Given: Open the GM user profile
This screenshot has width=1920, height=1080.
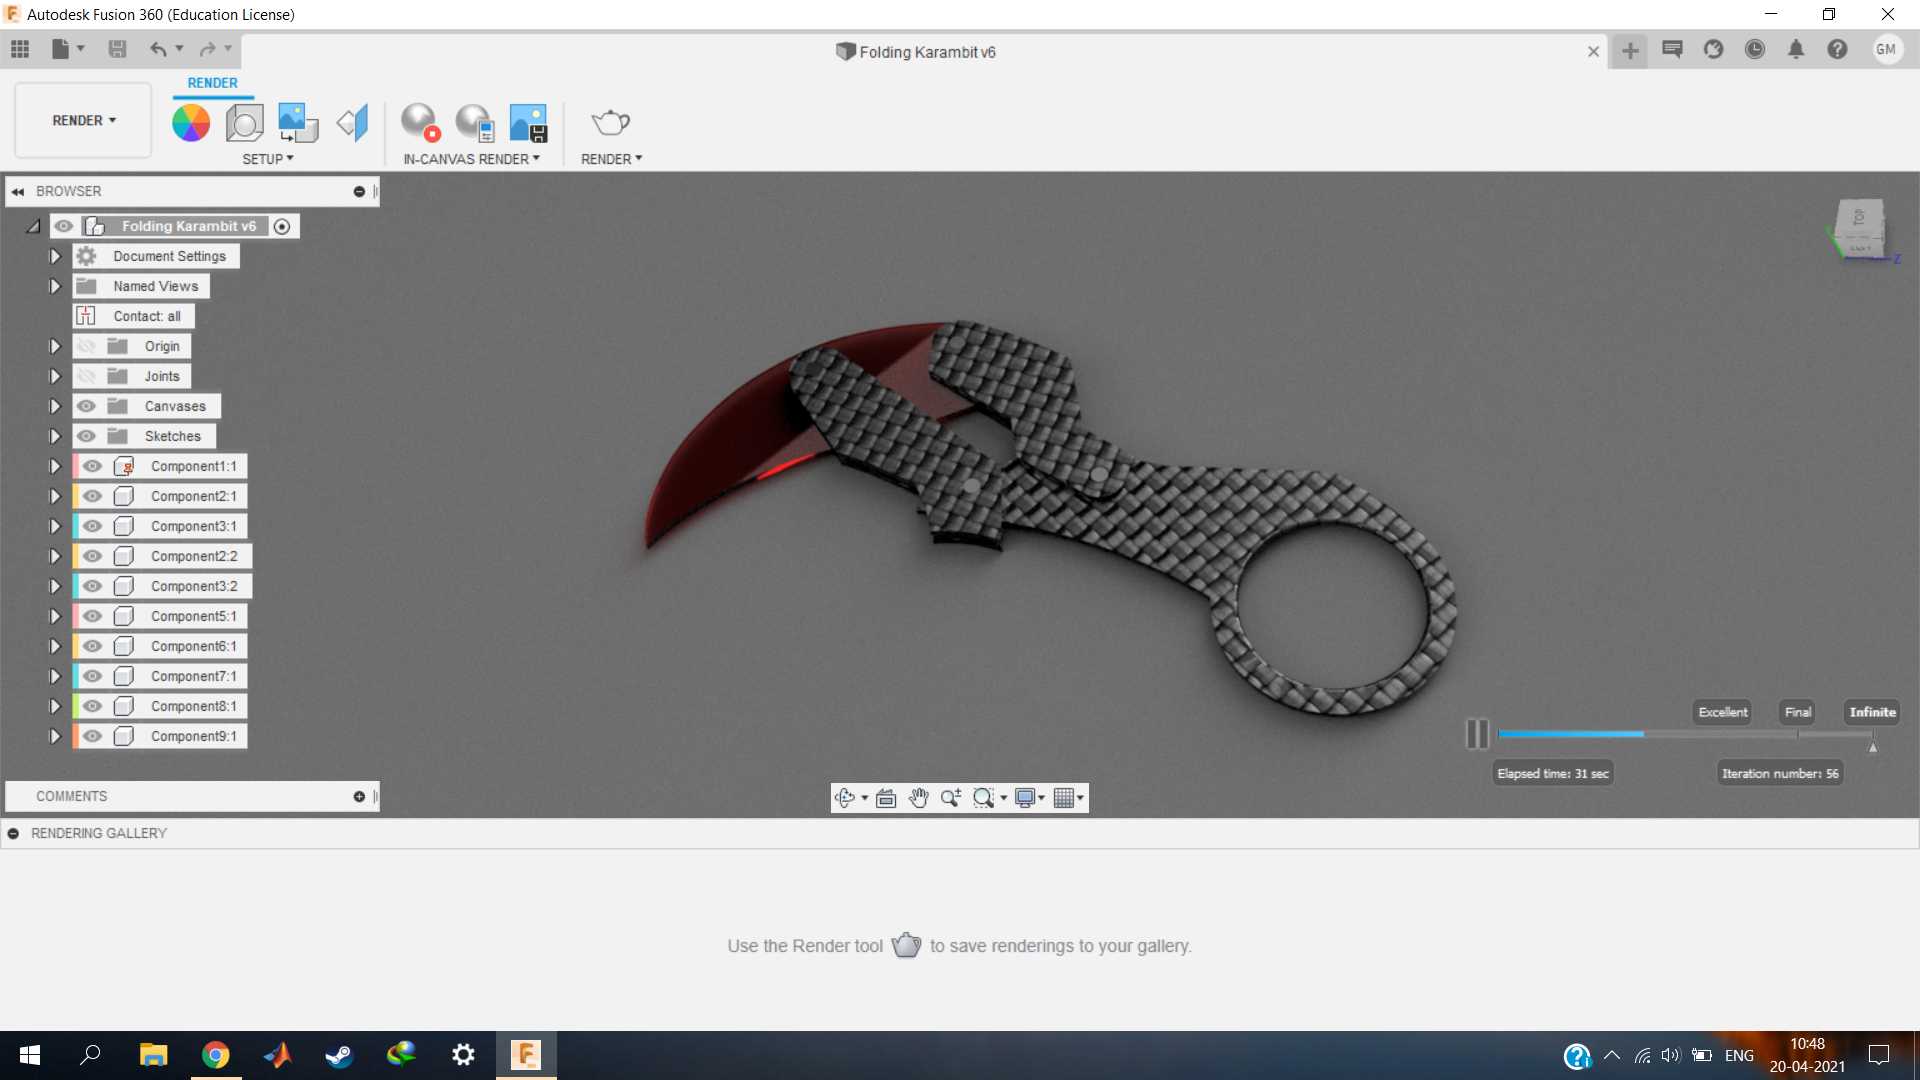Looking at the screenshot, I should pos(1887,49).
